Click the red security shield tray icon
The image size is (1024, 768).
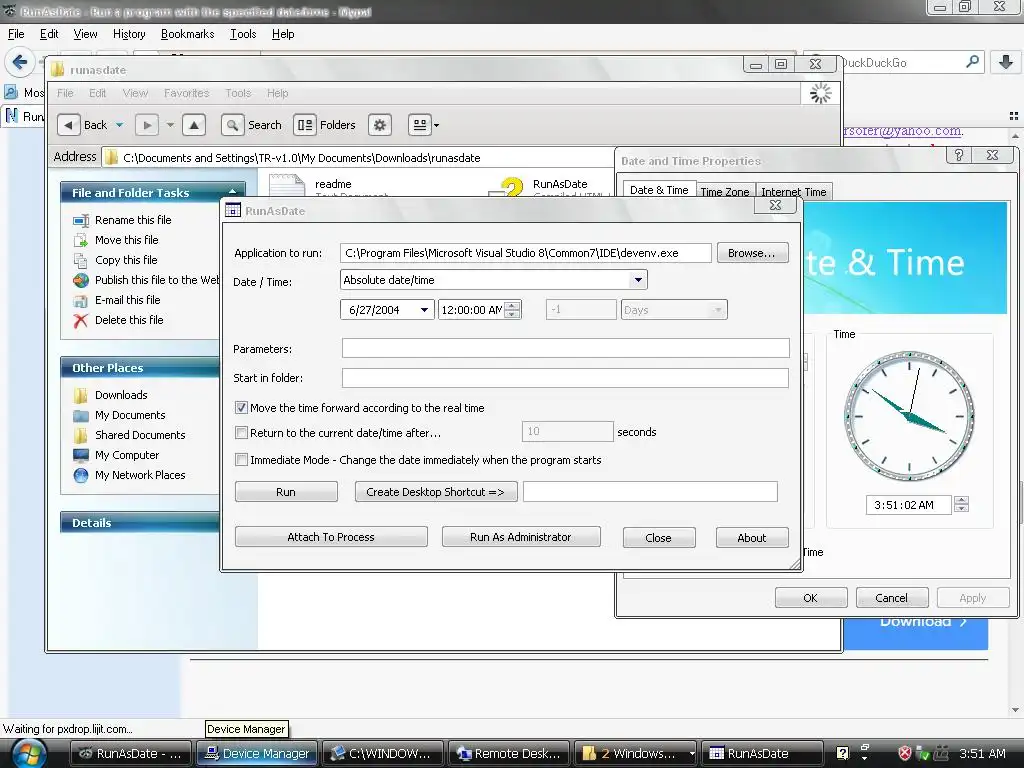pyautogui.click(x=904, y=753)
